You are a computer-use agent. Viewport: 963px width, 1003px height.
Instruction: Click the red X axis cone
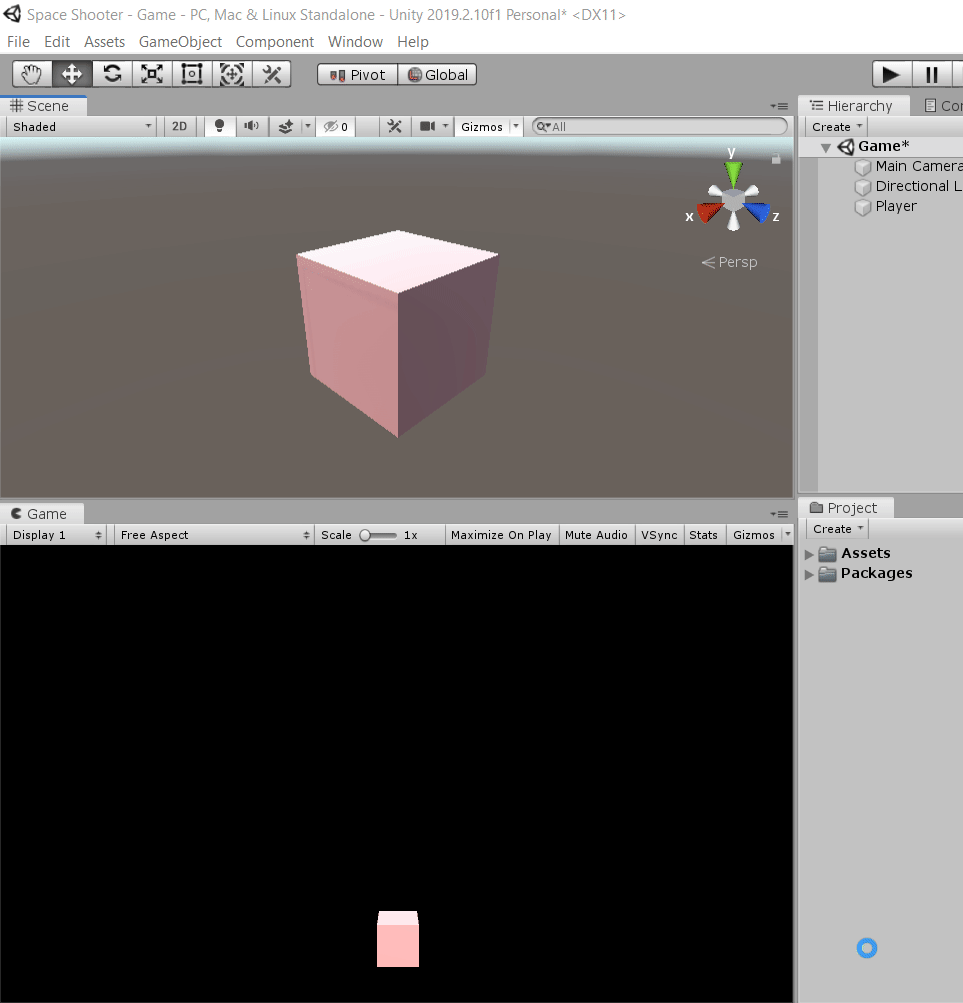tap(710, 212)
